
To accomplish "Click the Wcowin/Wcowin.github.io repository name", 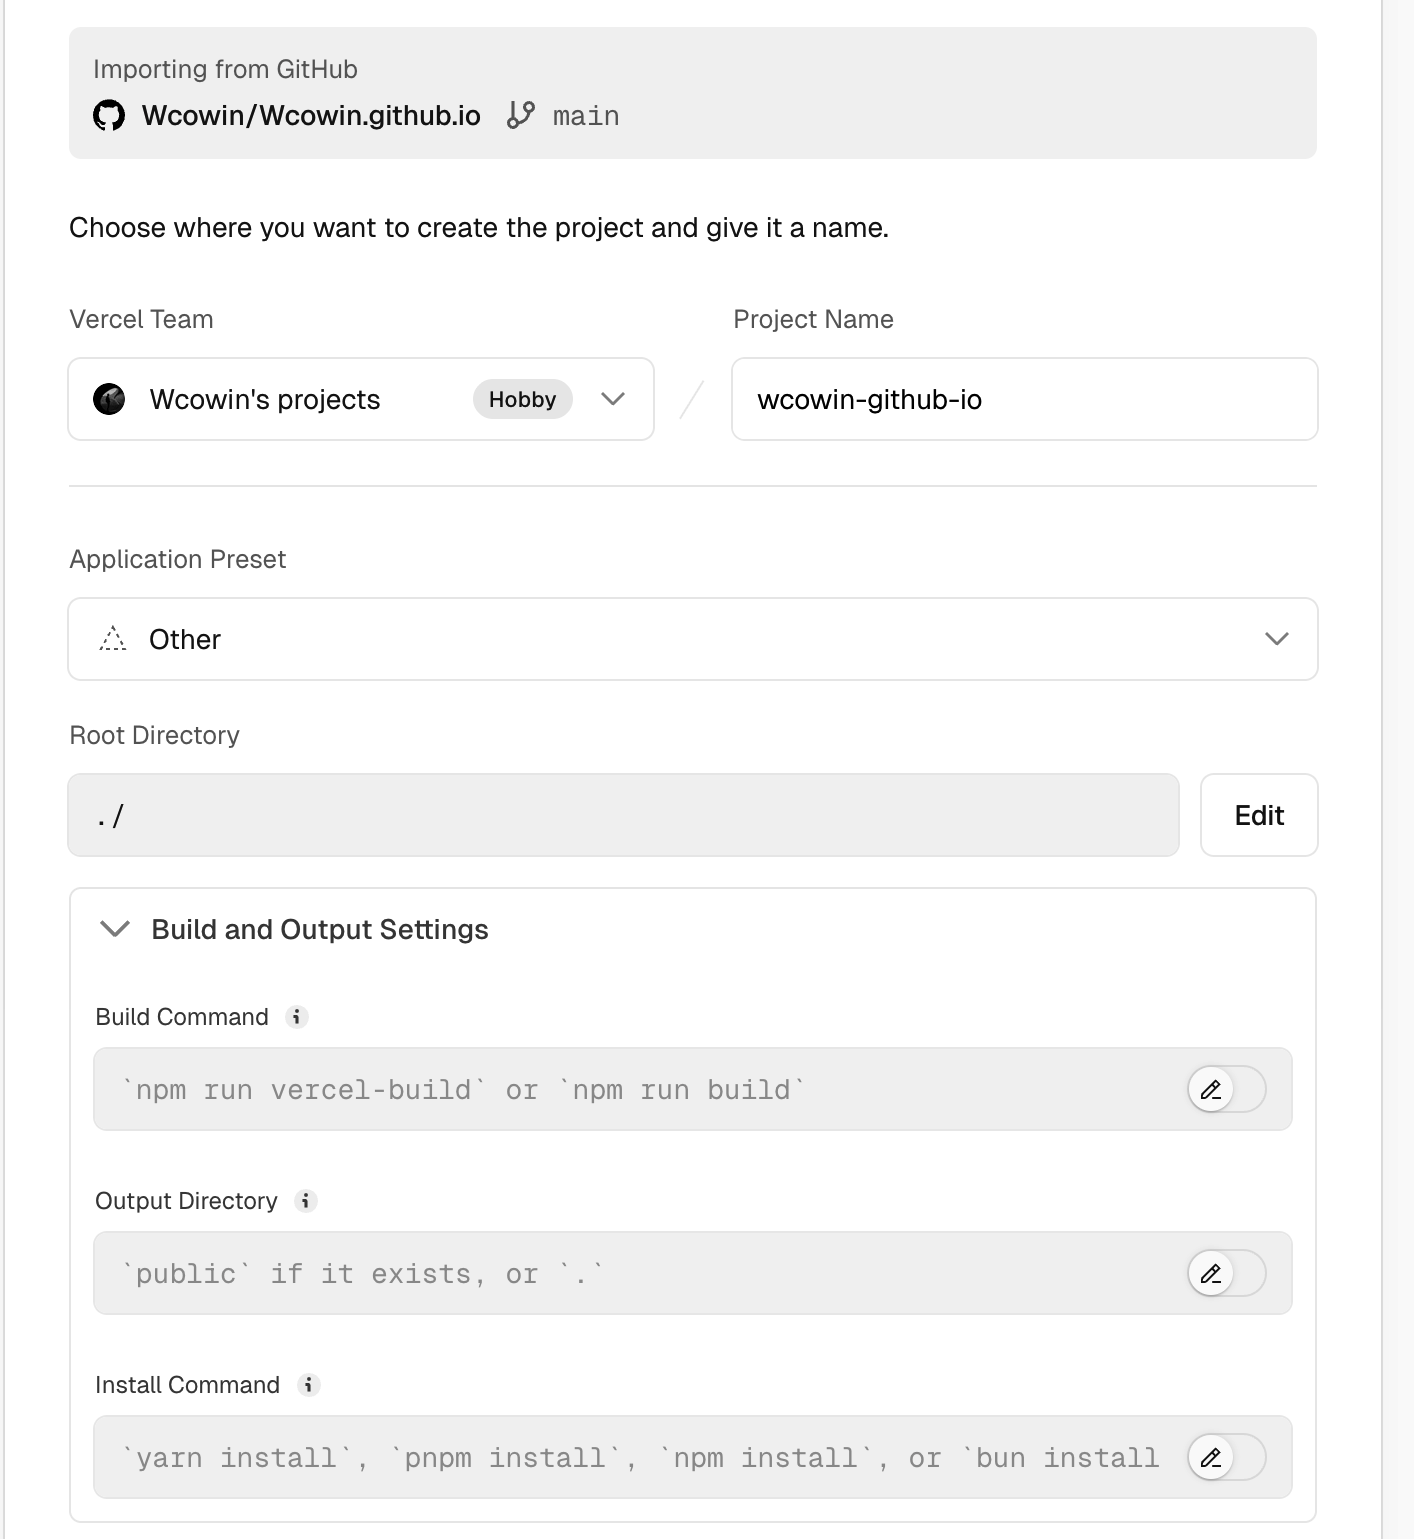I will [311, 116].
